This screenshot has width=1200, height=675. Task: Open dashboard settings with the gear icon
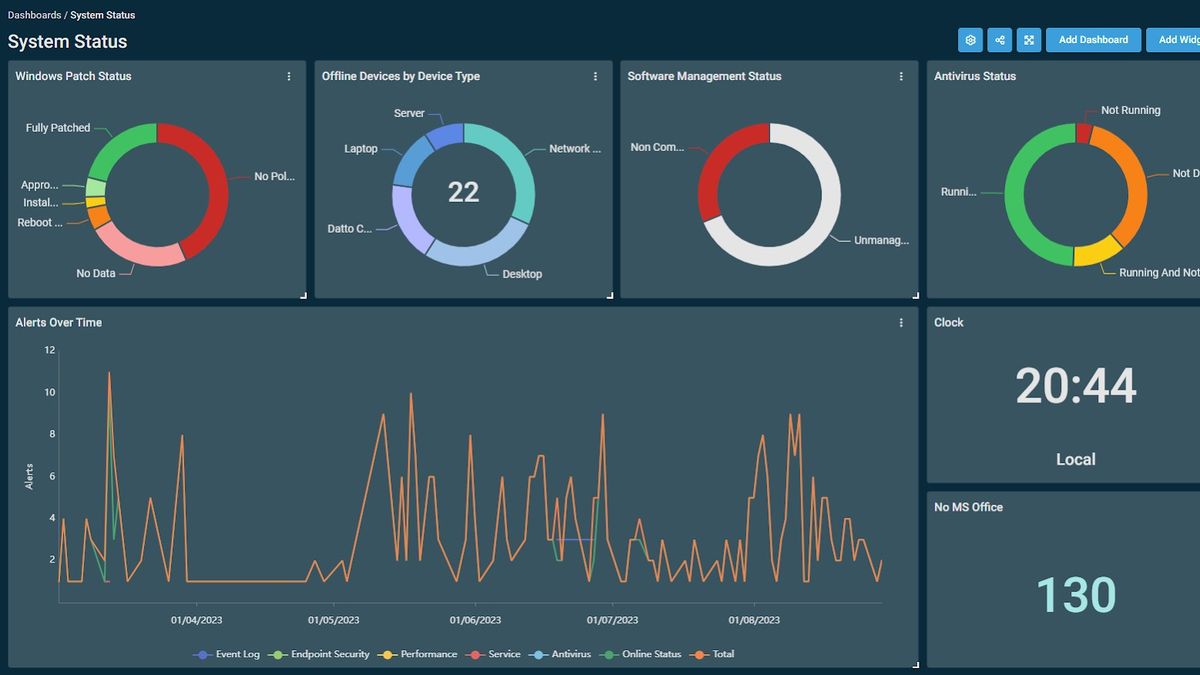point(969,40)
